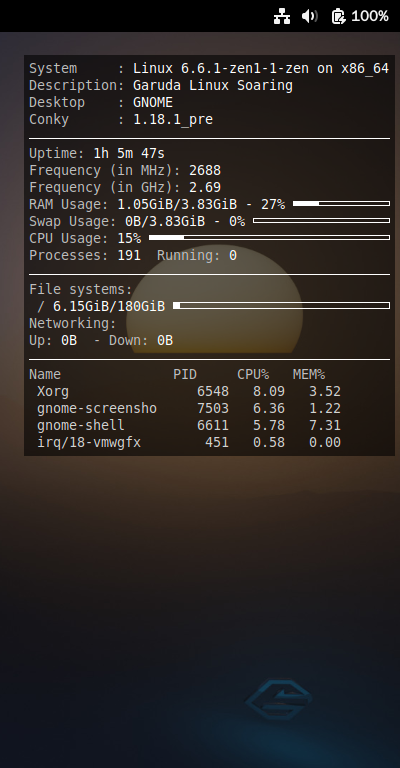Click the 'irq/18-vmwgfx' process name
This screenshot has height=768, width=400.
click(x=89, y=443)
